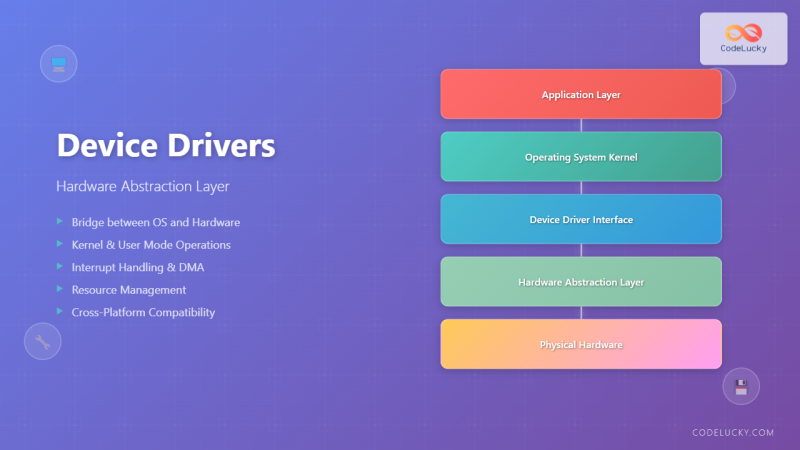Open the CODELUCKY.COM link

(x=733, y=432)
